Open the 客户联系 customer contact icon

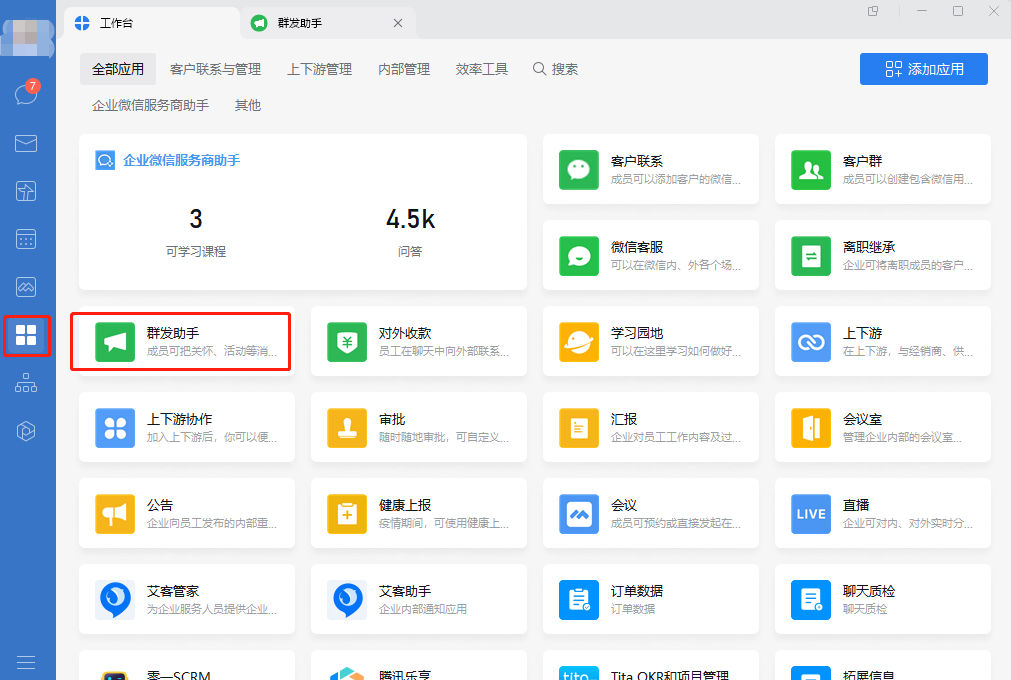coord(578,168)
